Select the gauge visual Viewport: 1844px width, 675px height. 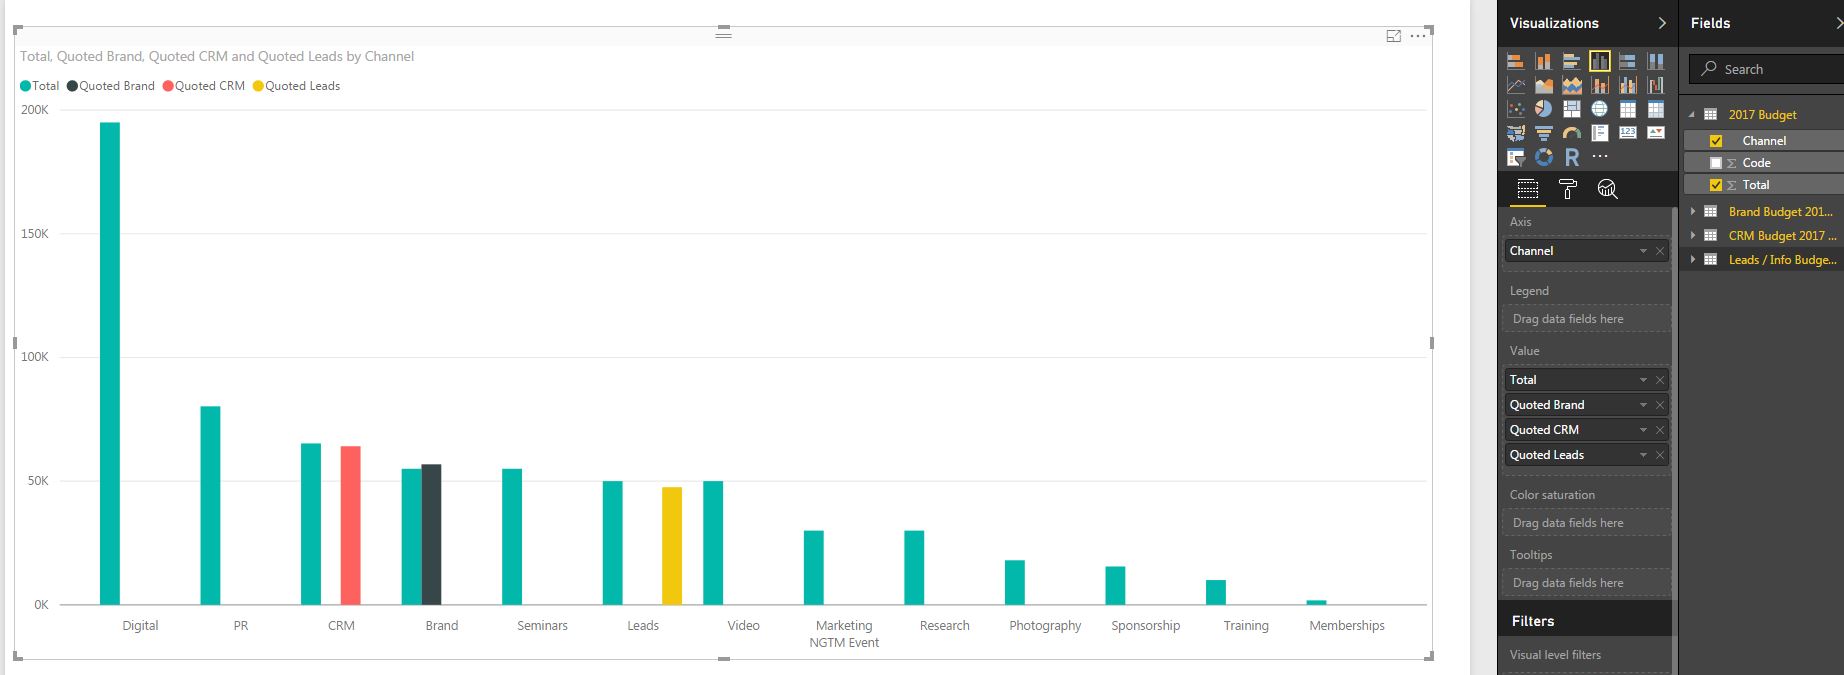point(1572,133)
